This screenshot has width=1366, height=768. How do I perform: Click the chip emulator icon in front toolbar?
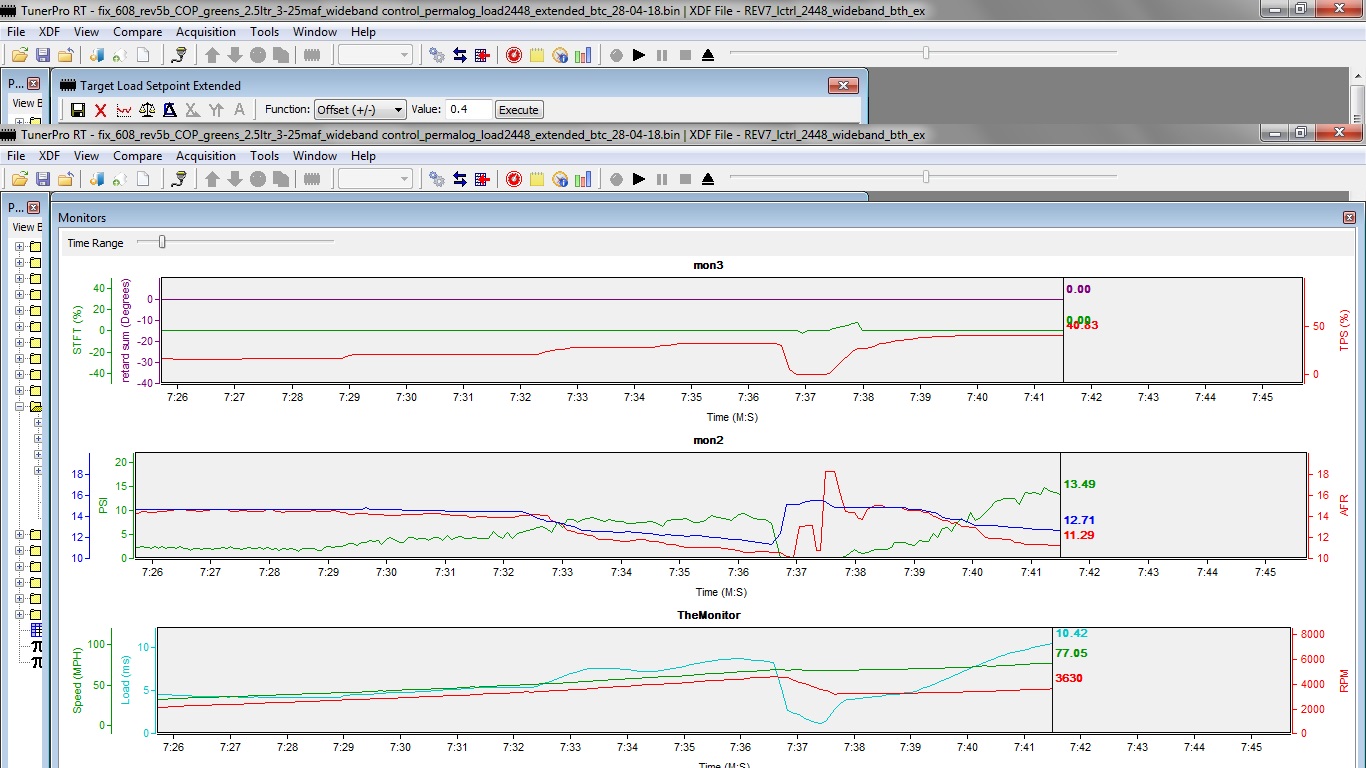[312, 179]
